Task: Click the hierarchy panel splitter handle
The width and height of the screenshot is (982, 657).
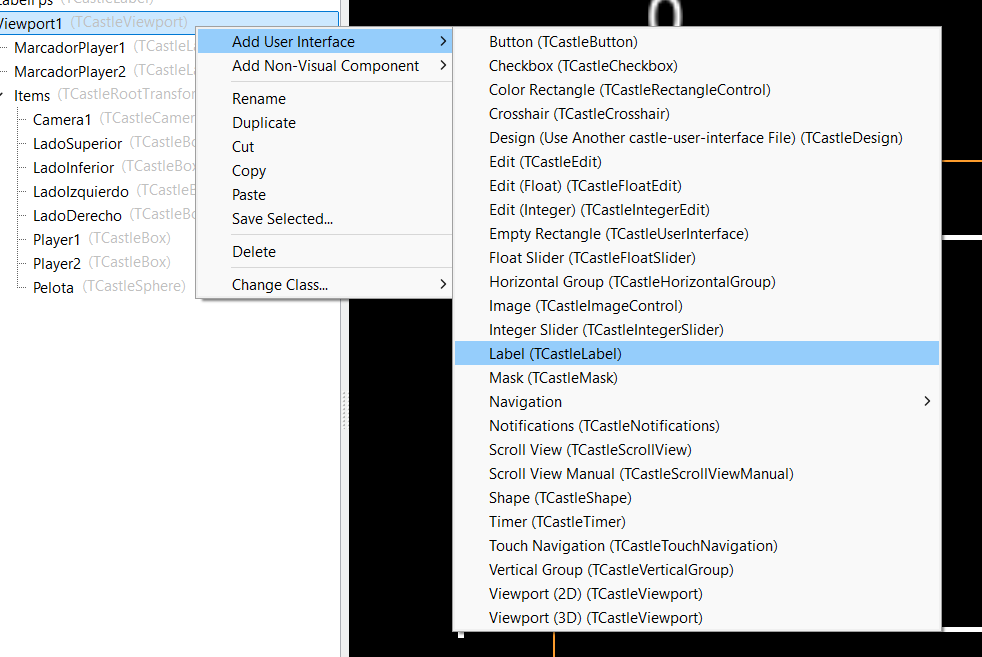Action: tap(344, 410)
